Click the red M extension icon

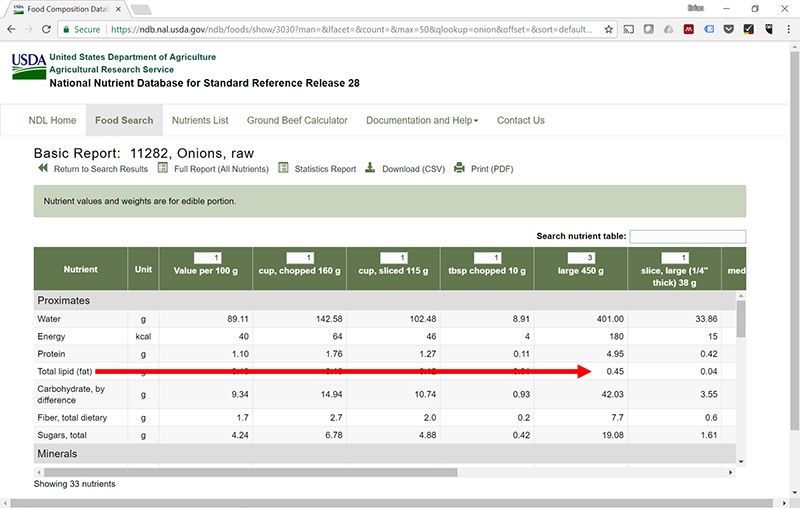pyautogui.click(x=688, y=29)
